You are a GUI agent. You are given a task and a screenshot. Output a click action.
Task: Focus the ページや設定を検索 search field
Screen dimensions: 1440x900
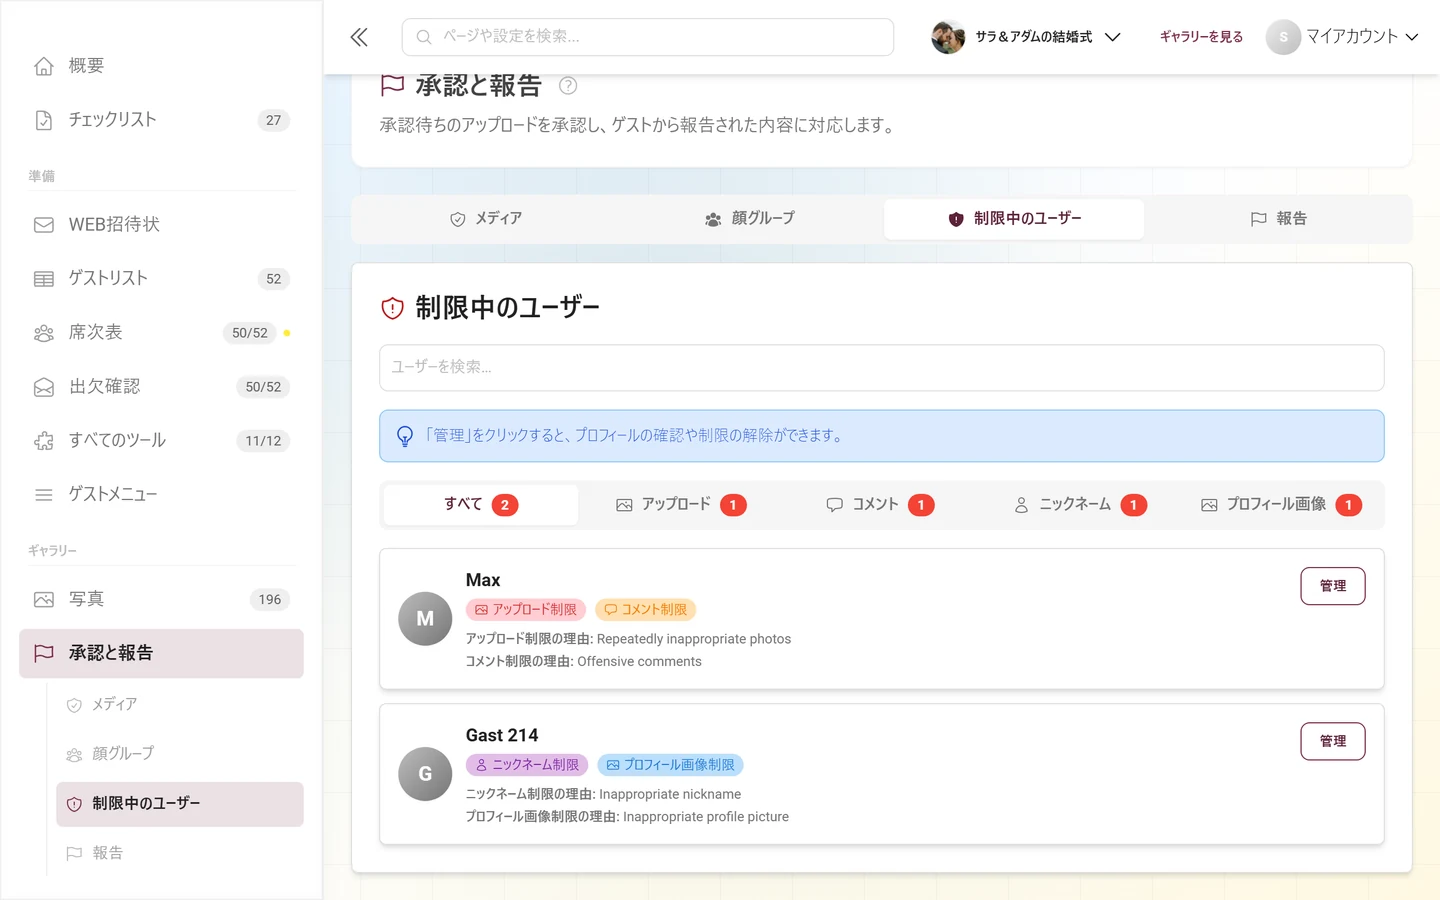coord(648,37)
